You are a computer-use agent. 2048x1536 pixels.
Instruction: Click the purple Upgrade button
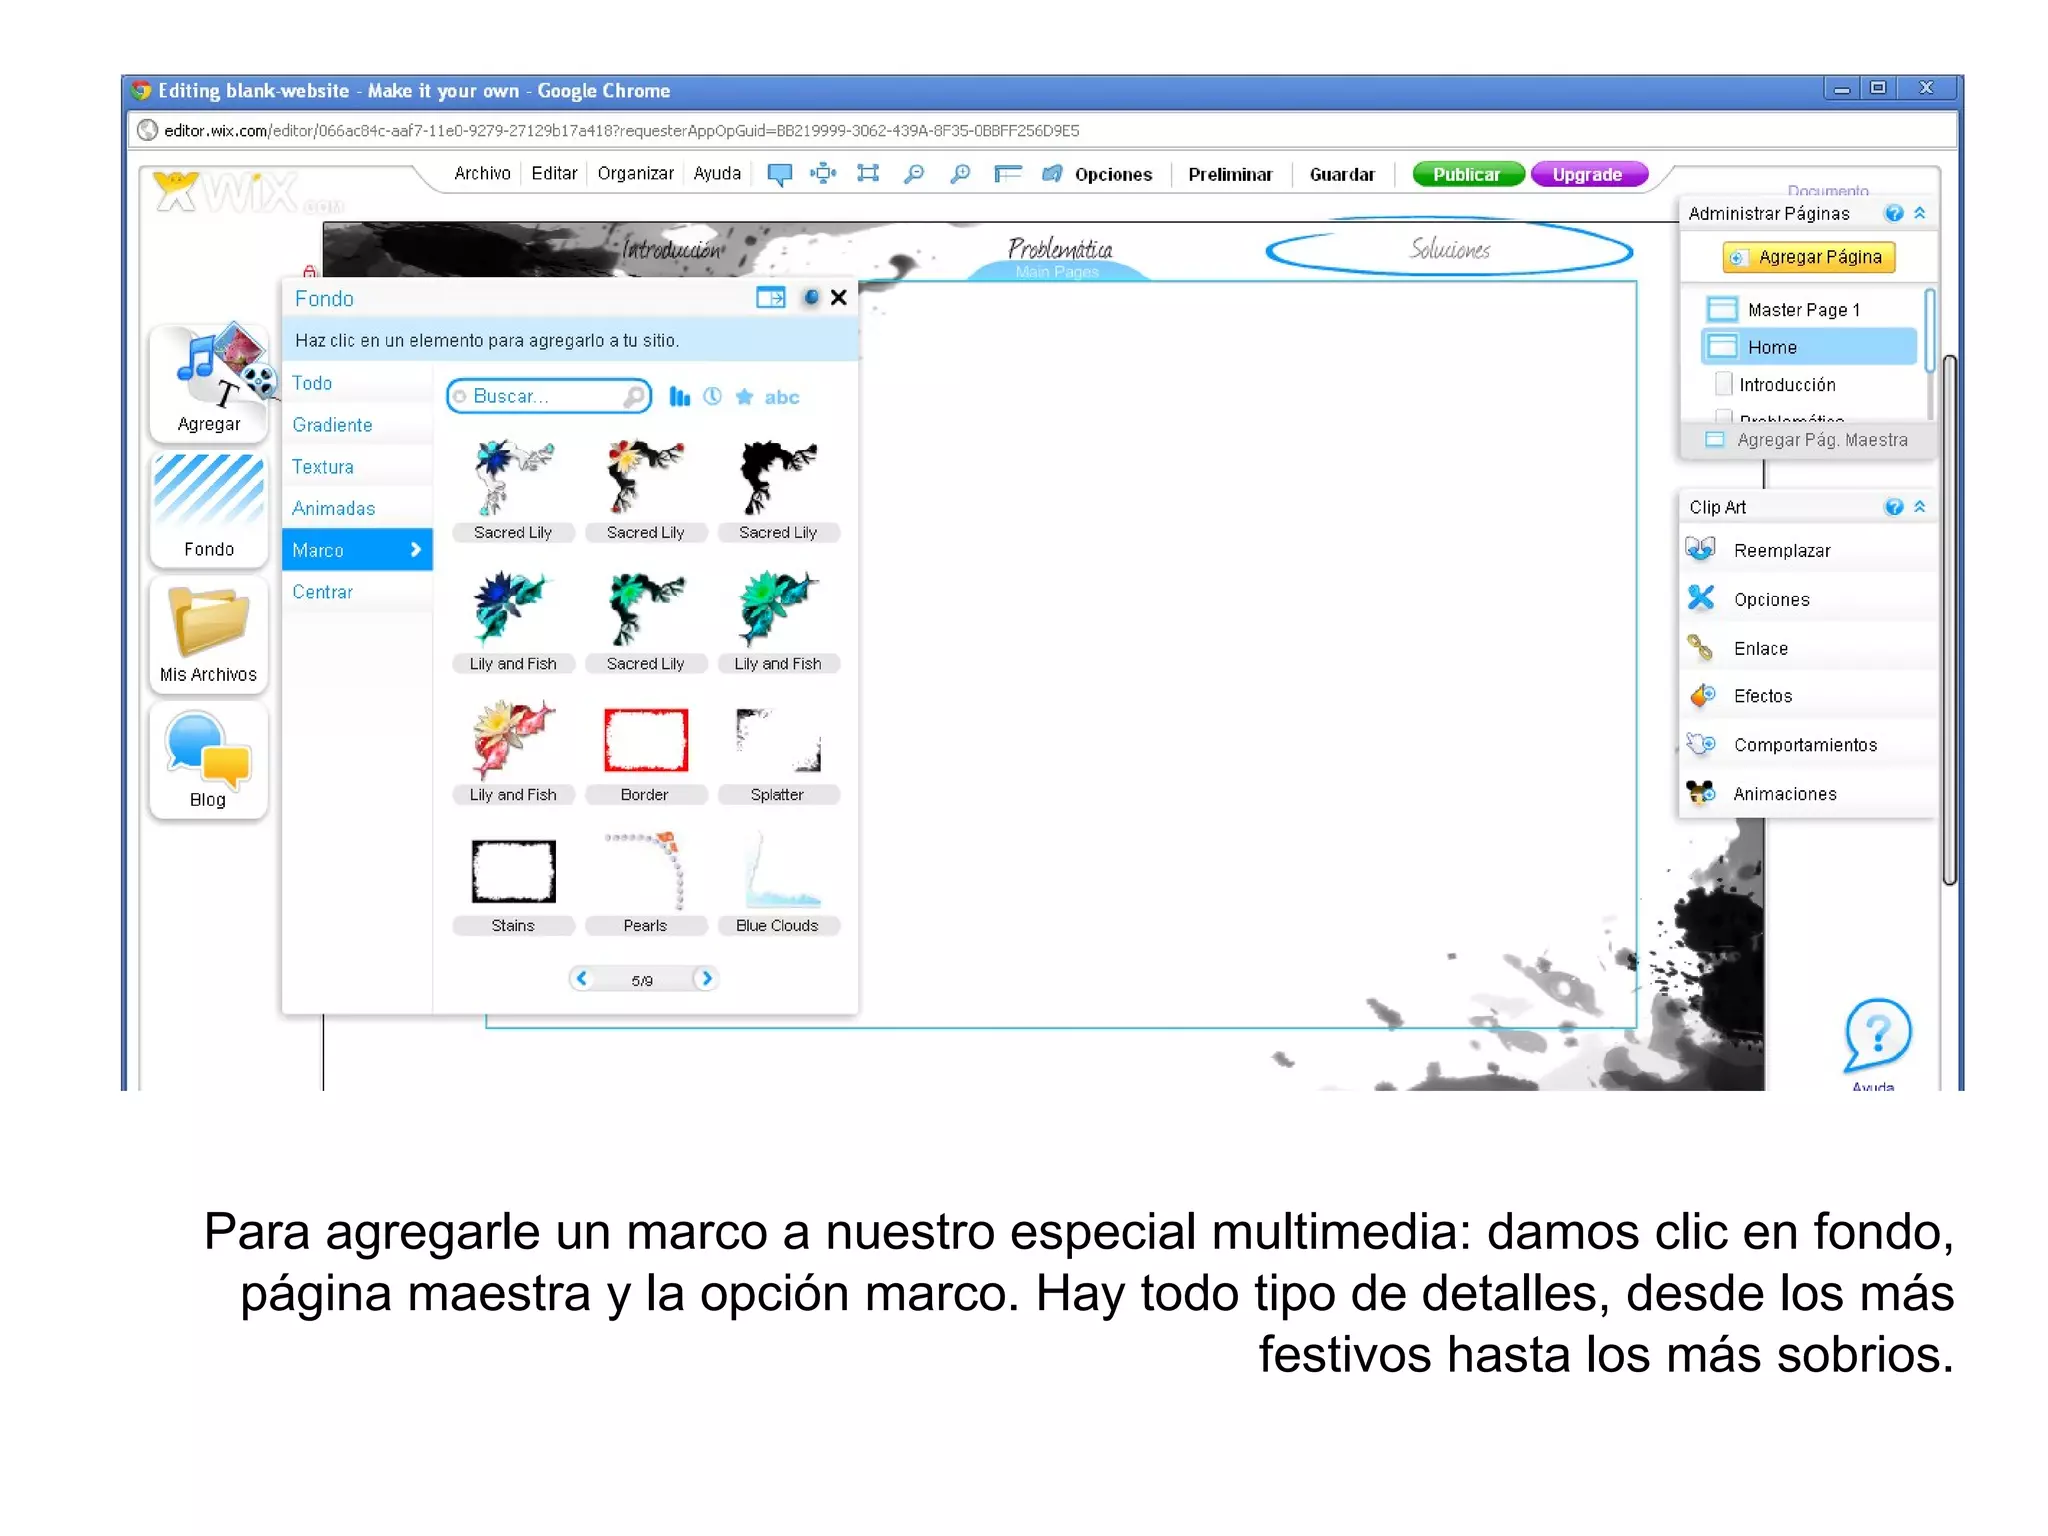[1588, 174]
